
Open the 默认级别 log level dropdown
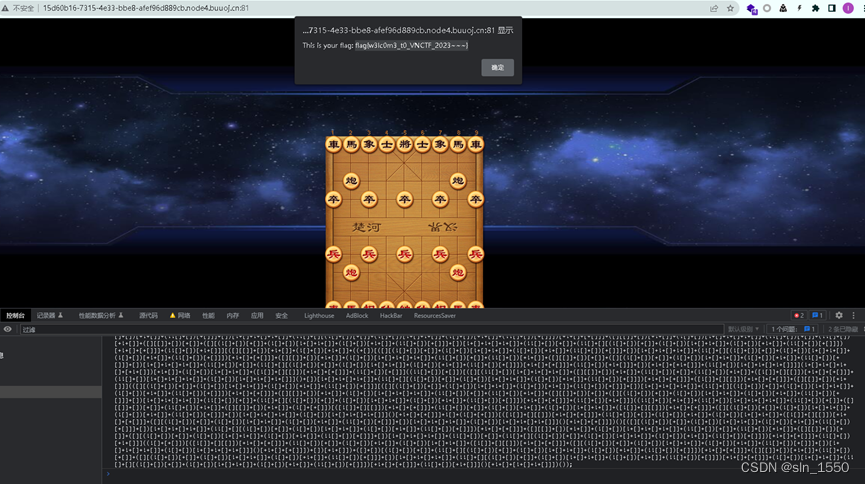pyautogui.click(x=743, y=329)
